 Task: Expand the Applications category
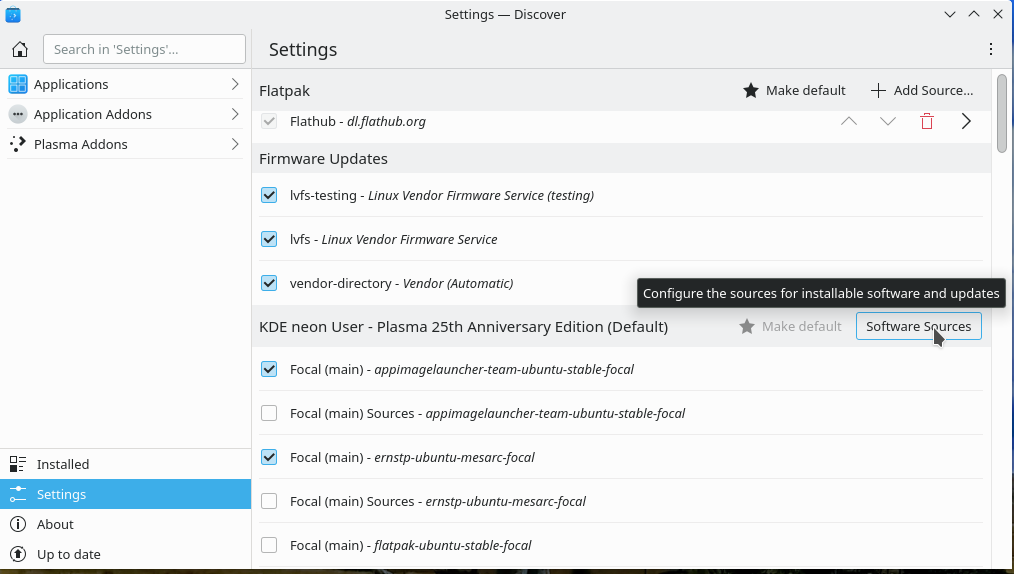click(x=125, y=84)
